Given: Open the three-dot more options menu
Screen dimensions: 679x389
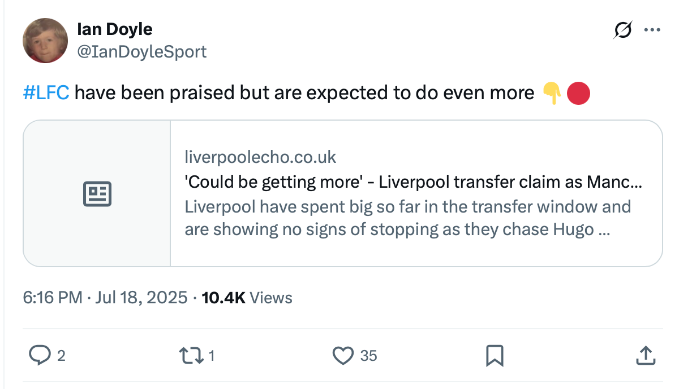Looking at the screenshot, I should 652,30.
